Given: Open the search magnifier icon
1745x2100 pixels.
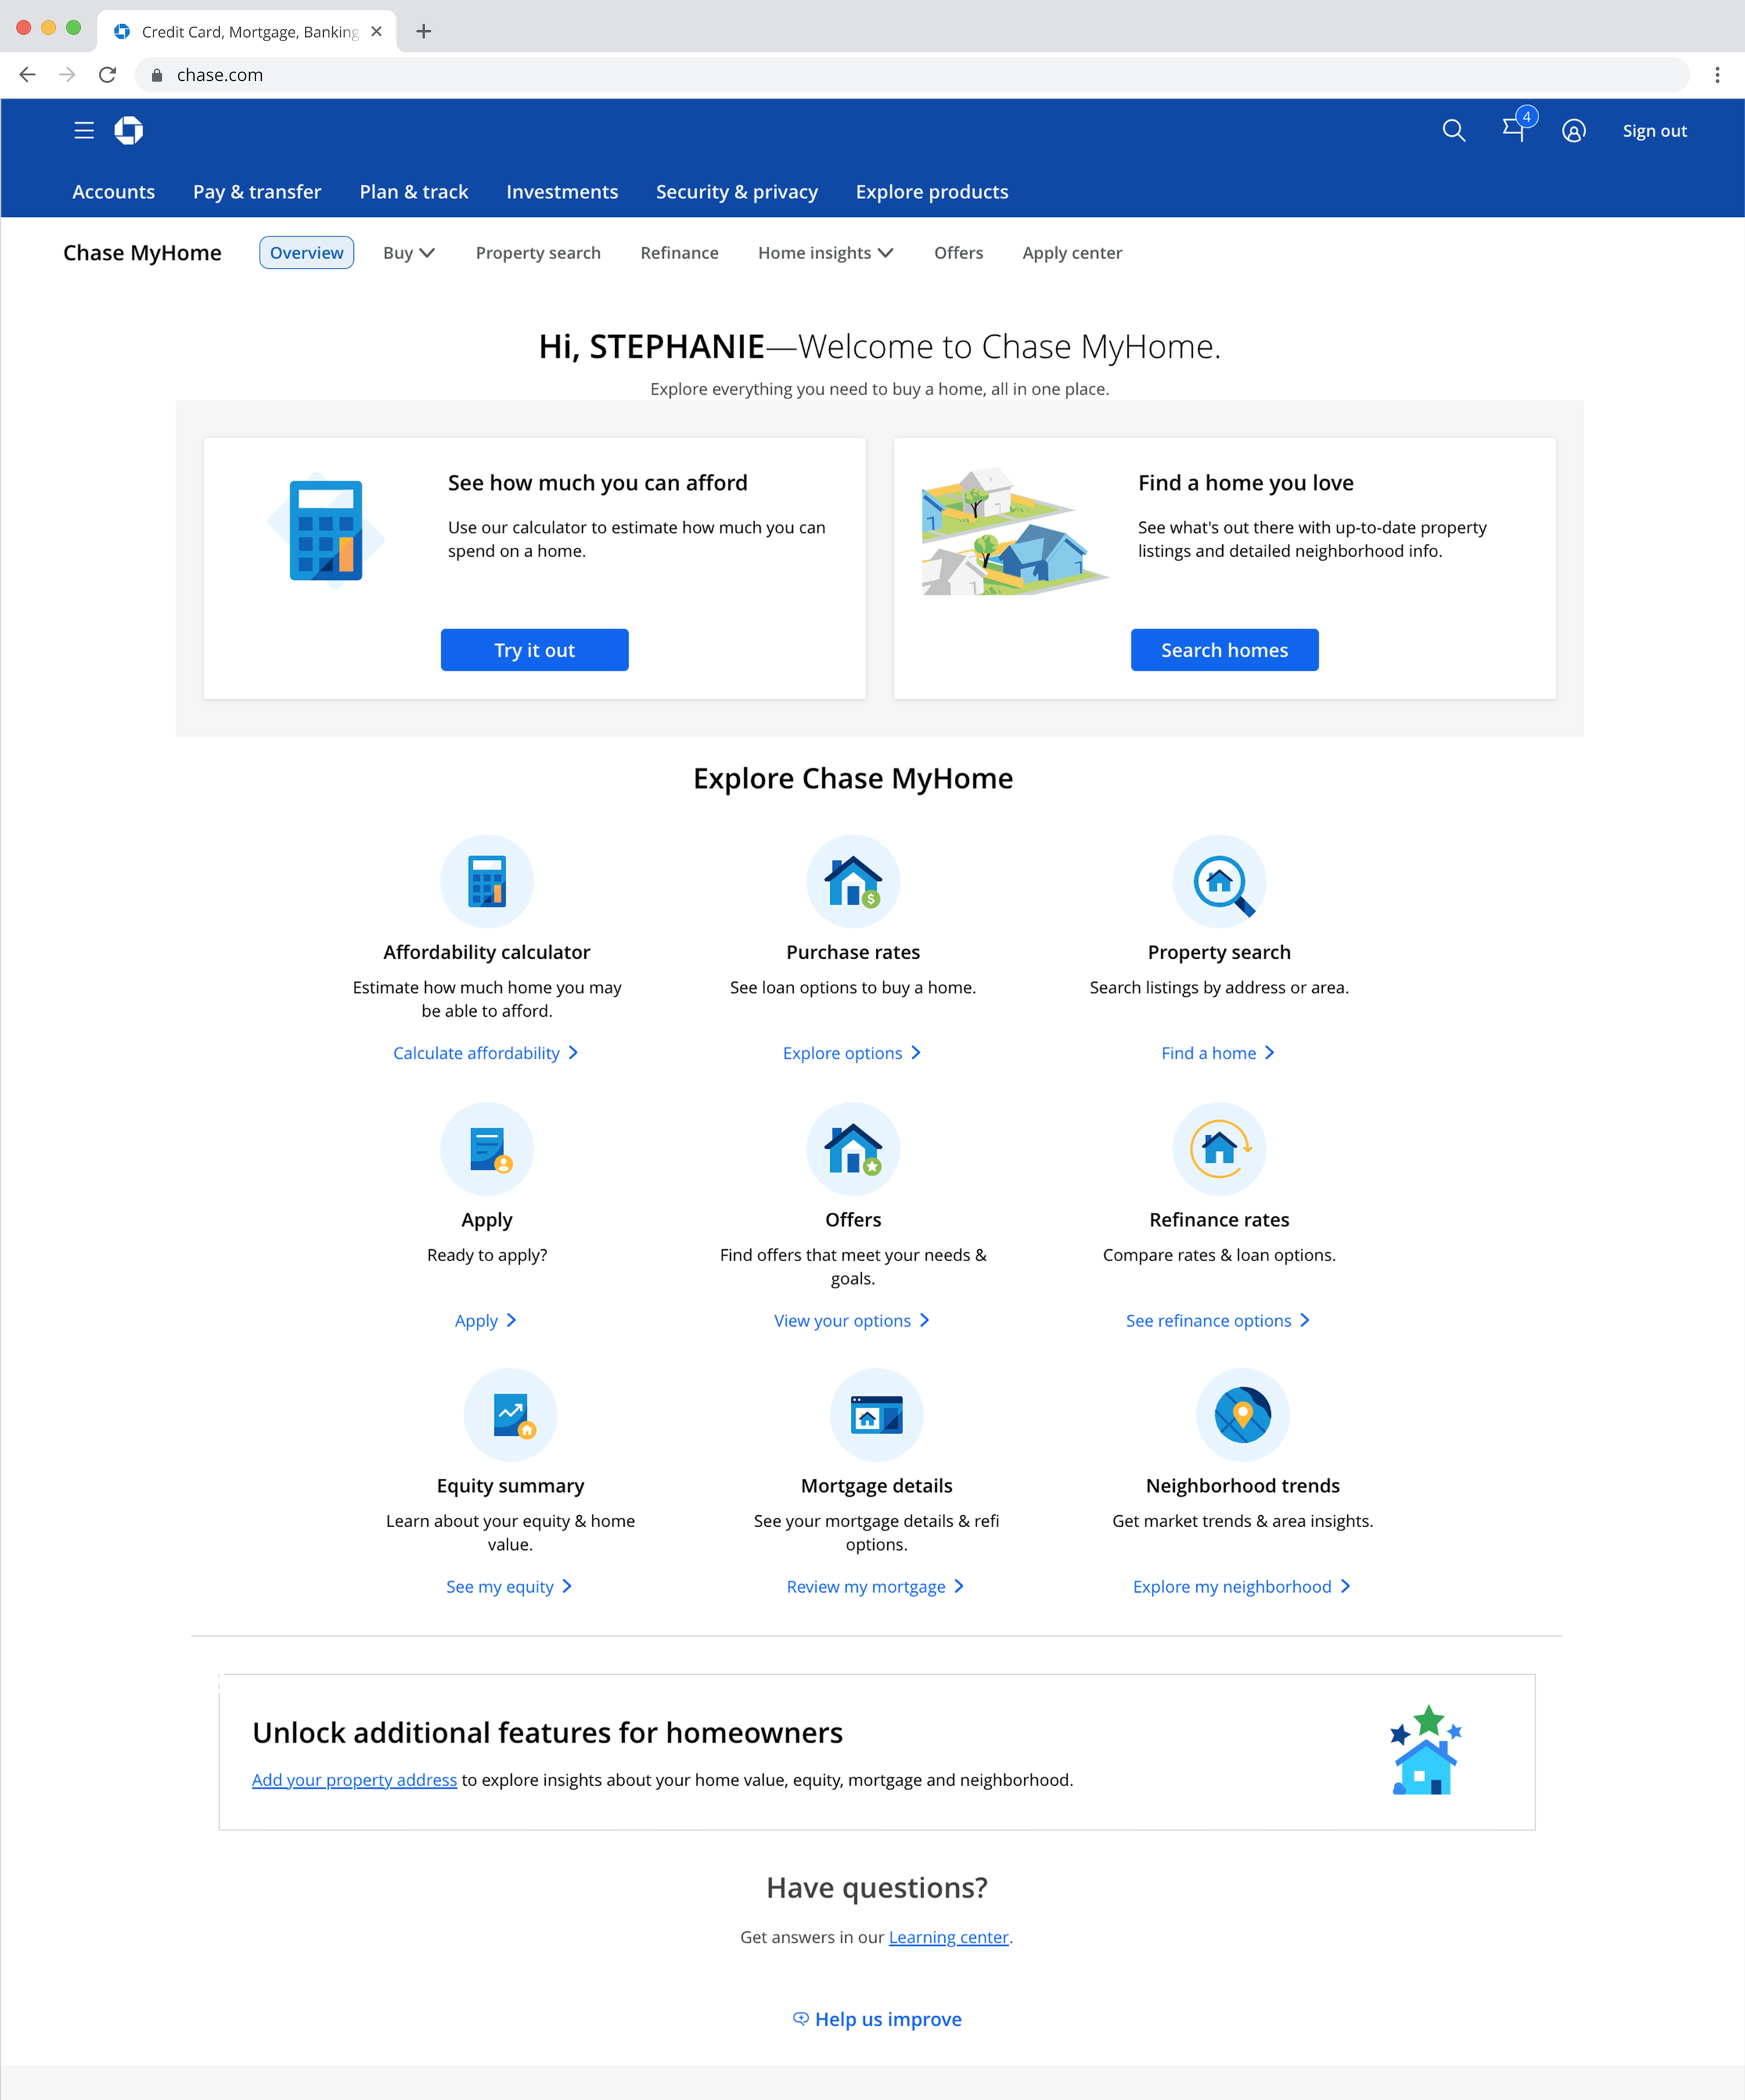Looking at the screenshot, I should click(1453, 131).
